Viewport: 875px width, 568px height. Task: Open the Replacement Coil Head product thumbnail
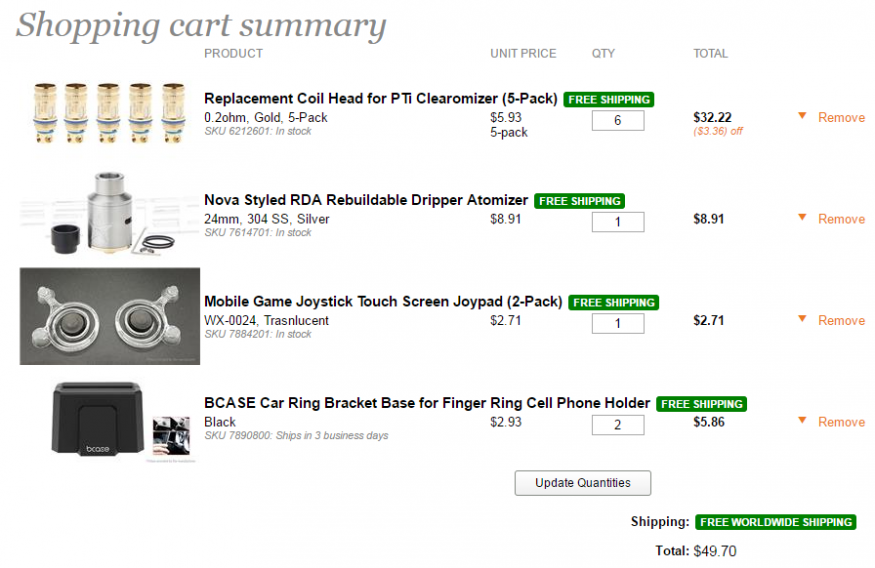click(x=110, y=115)
